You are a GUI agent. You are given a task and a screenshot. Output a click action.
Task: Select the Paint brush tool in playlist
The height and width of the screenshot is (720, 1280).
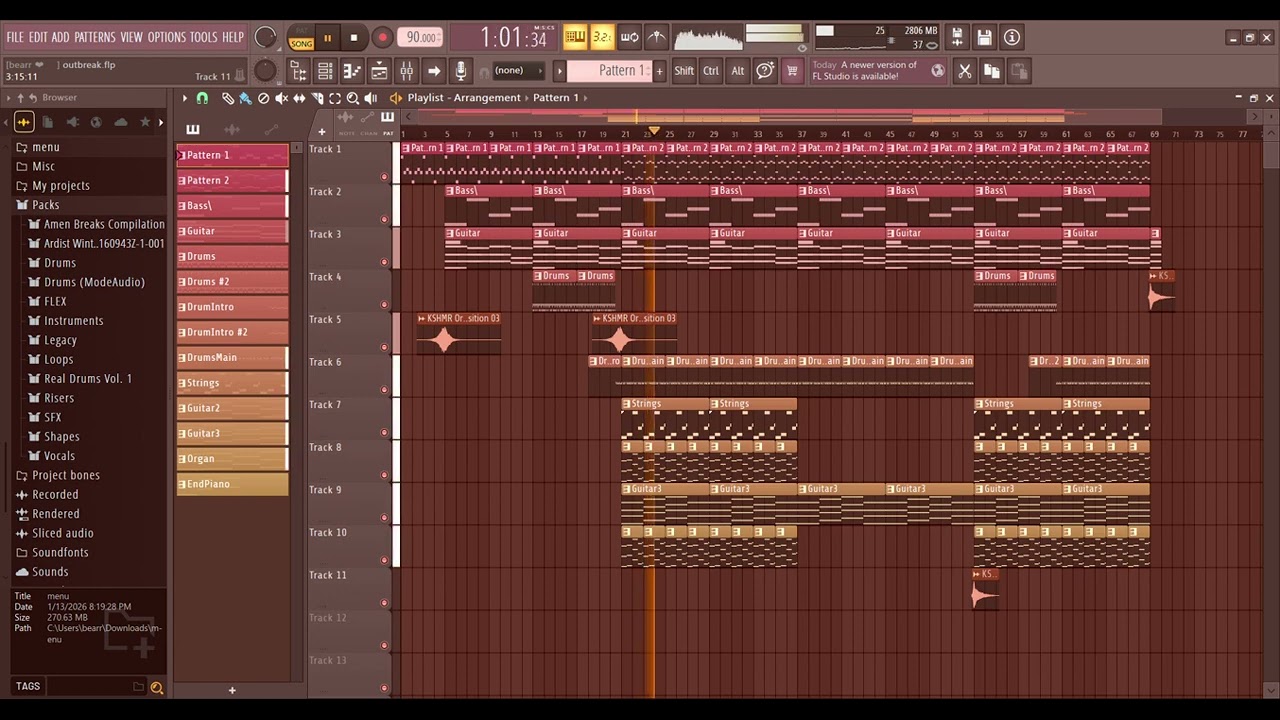click(245, 98)
